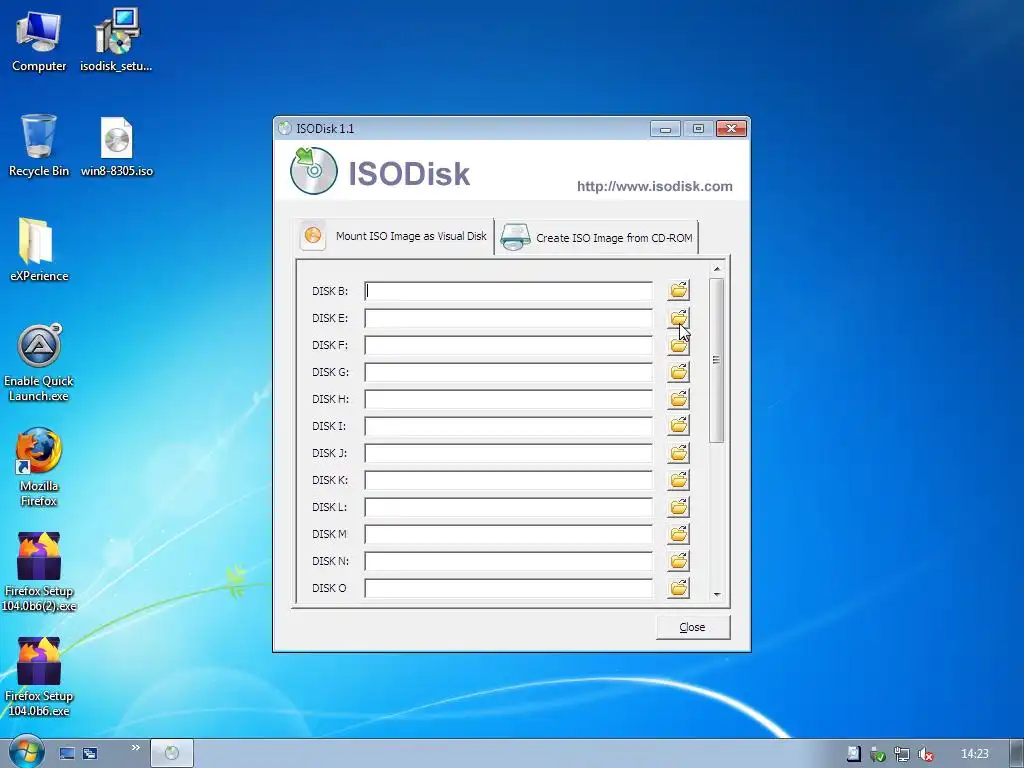This screenshot has width=1024, height=768.
Task: Click the first system tray document icon
Action: [854, 754]
